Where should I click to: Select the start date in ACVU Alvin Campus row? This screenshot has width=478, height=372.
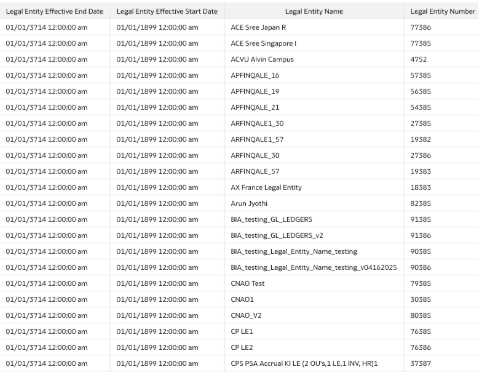(x=157, y=59)
